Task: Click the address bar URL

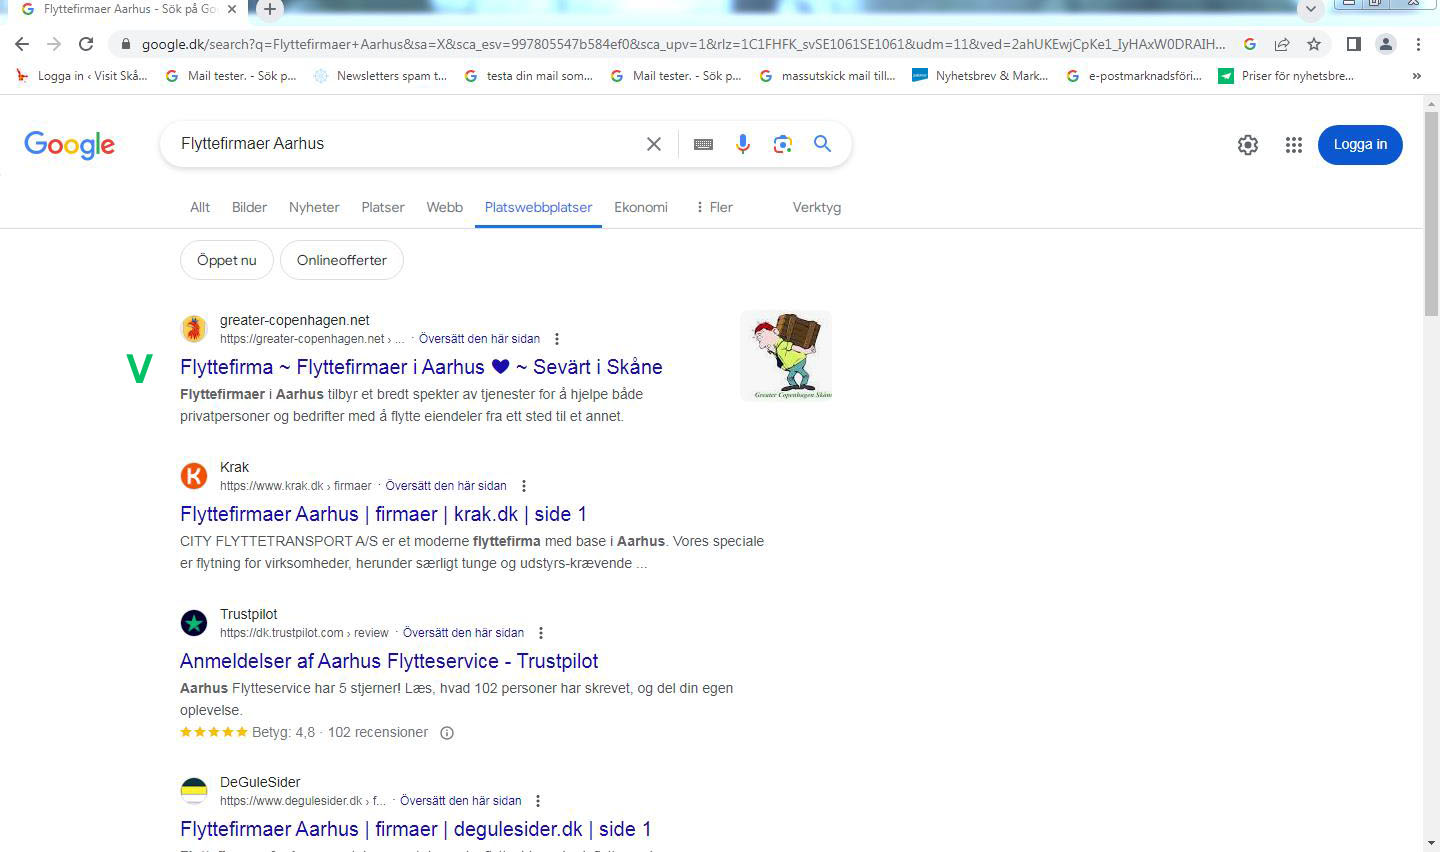Action: (682, 44)
